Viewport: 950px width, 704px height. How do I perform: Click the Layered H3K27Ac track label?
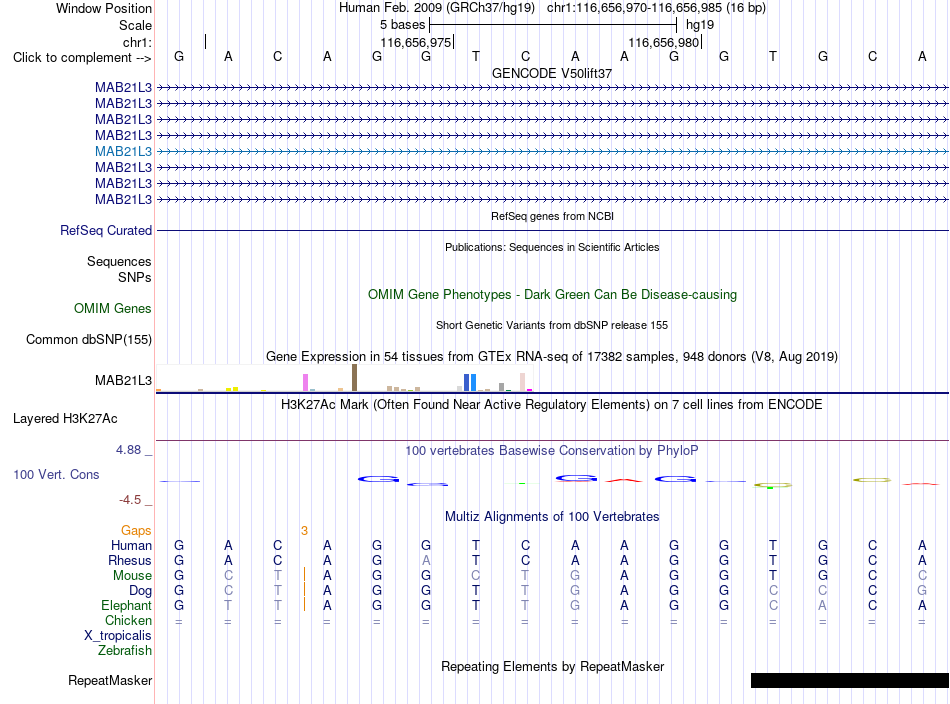65,419
